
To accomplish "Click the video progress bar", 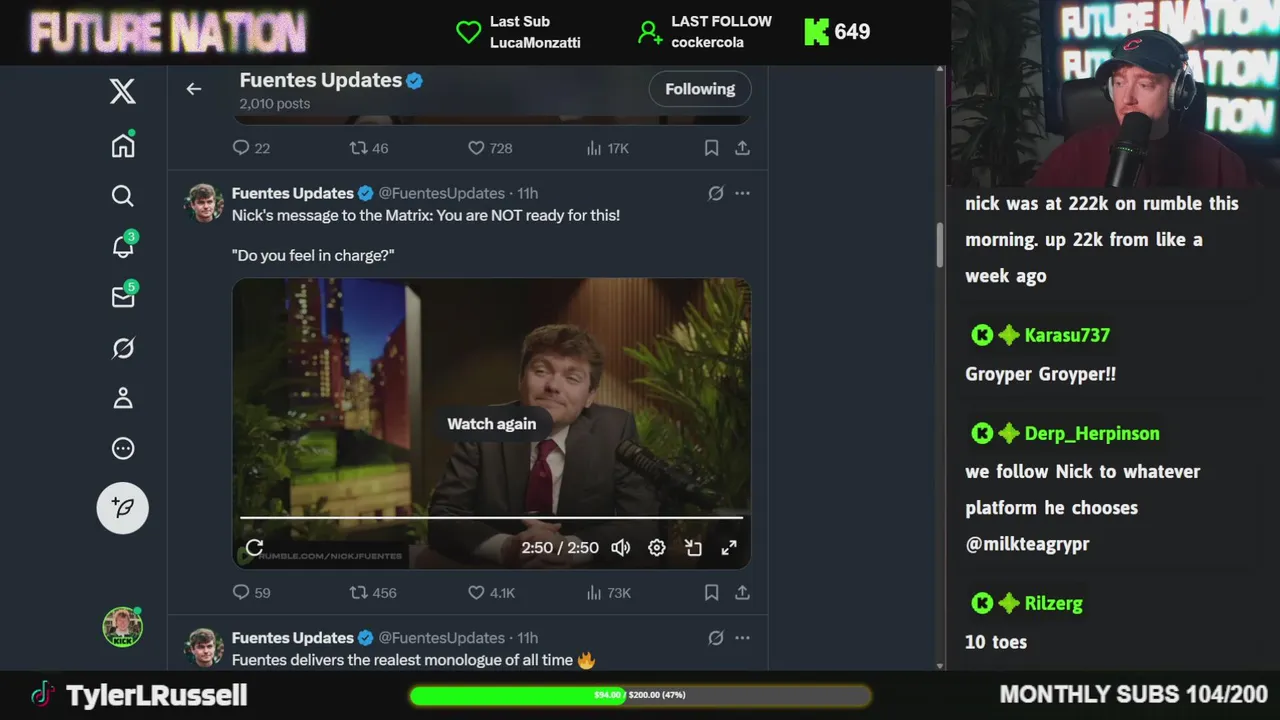I will pyautogui.click(x=491, y=518).
